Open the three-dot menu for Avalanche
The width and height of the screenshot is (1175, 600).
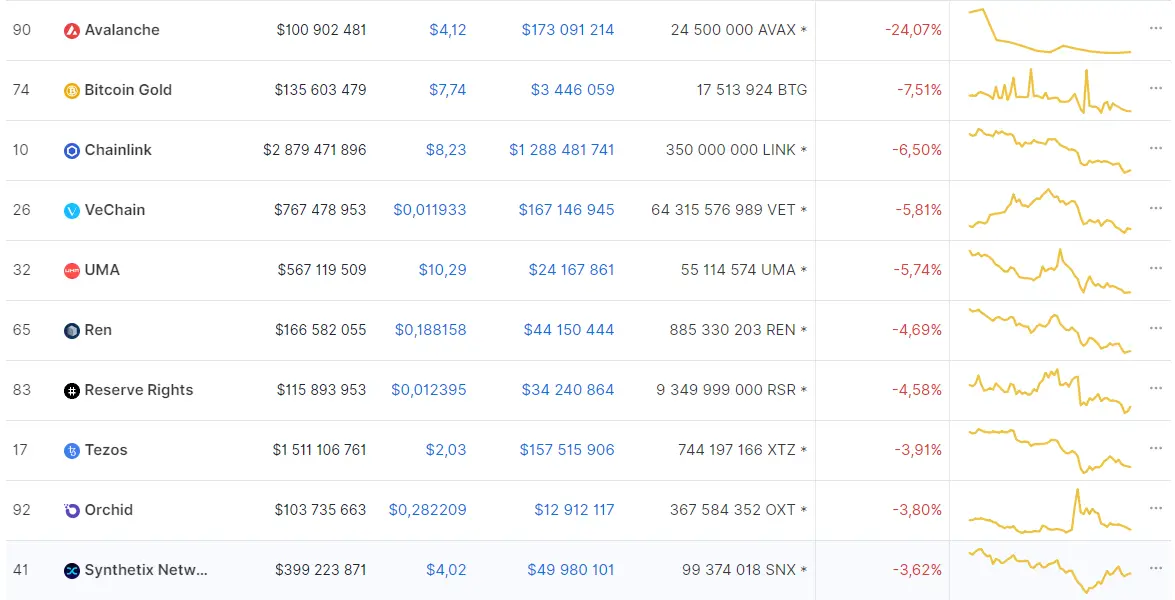1156,28
